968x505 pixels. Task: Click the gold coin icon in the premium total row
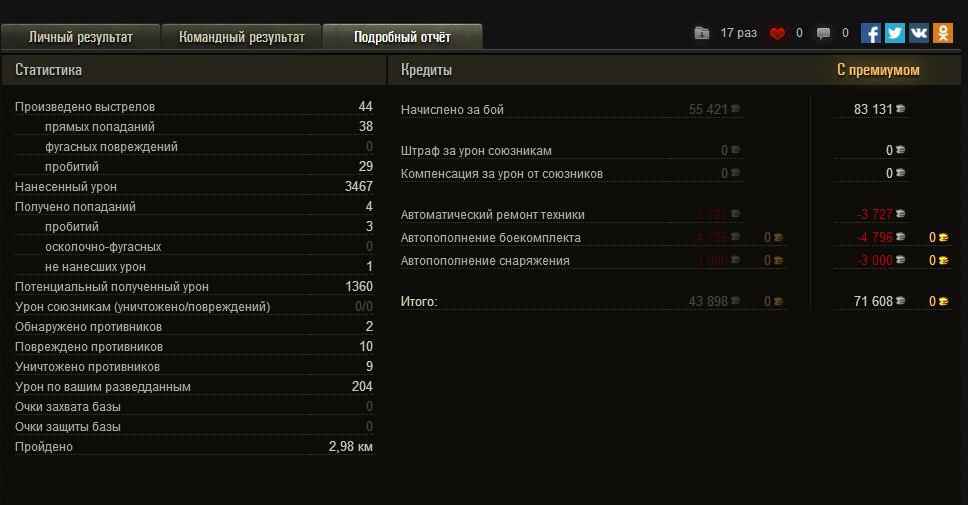943,301
